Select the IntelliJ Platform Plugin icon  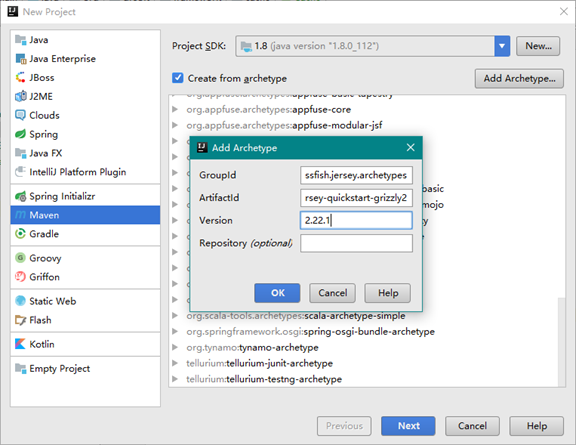(x=21, y=172)
